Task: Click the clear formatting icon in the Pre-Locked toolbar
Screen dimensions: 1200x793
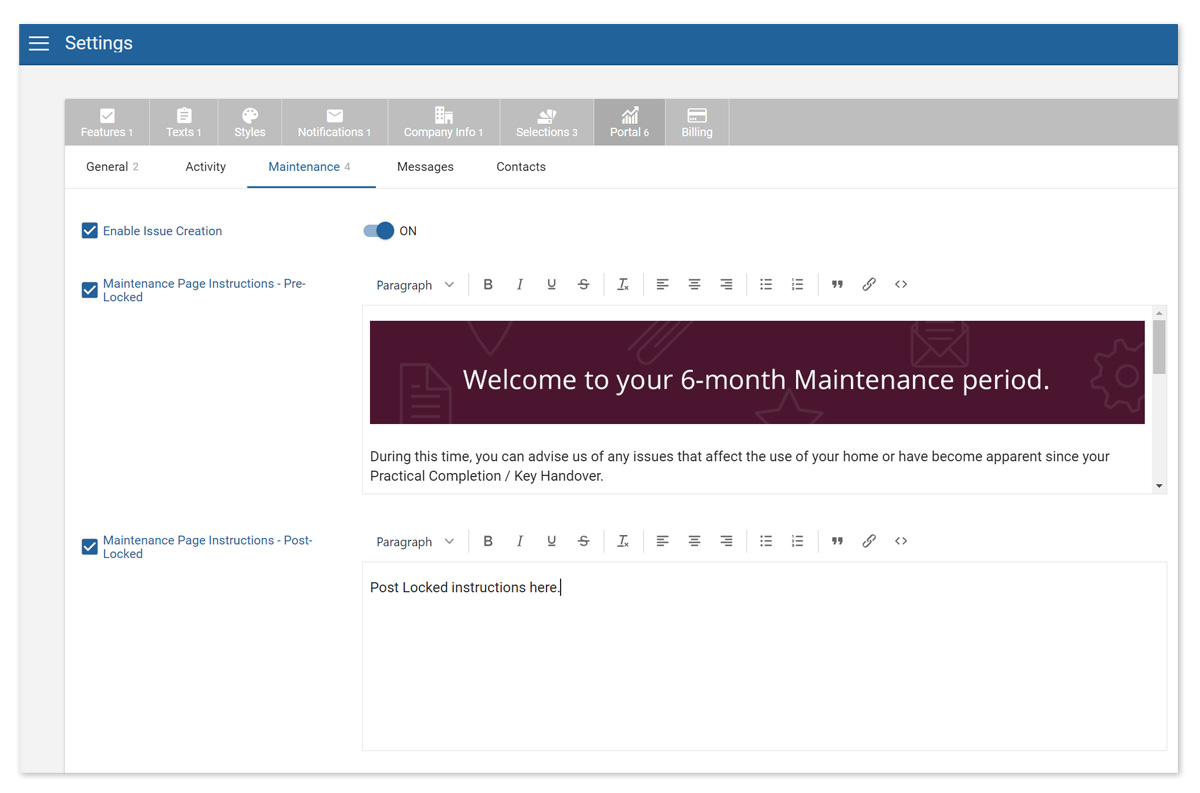Action: [x=623, y=284]
